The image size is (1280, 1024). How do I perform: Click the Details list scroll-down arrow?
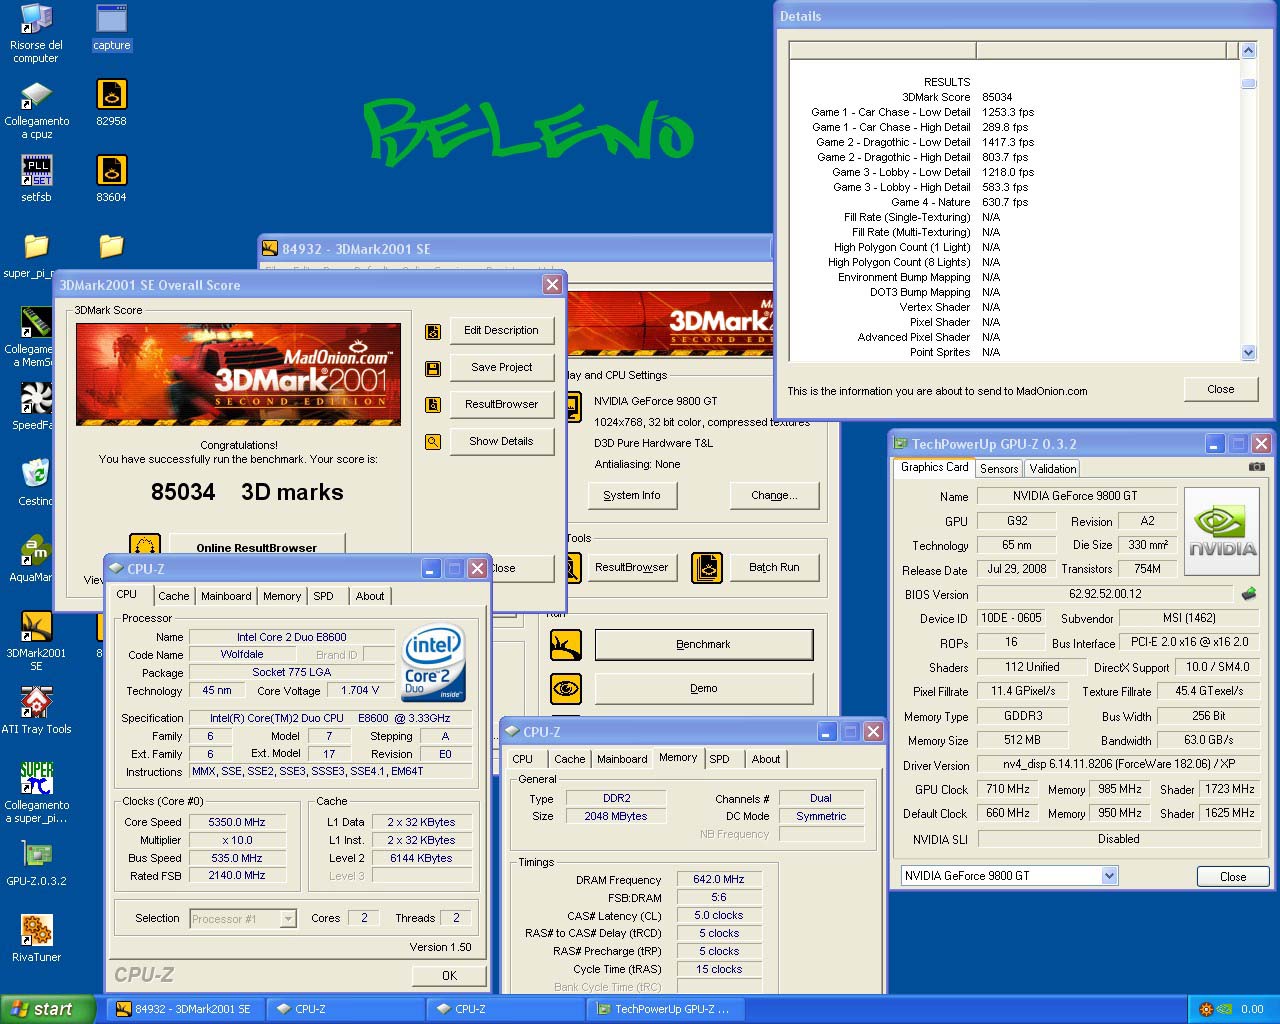click(1248, 353)
